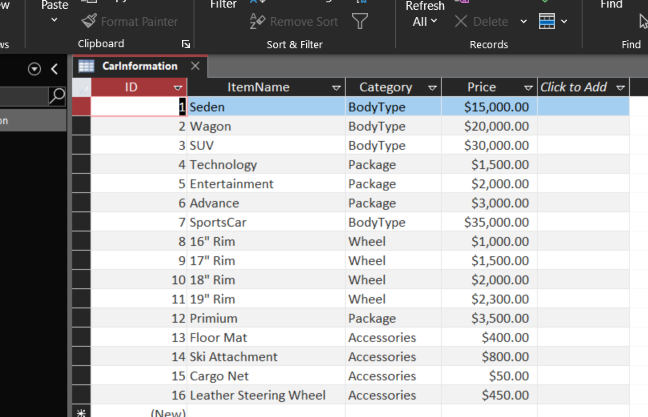648x417 pixels.
Task: Close the CarInformation tab
Action: pos(195,66)
